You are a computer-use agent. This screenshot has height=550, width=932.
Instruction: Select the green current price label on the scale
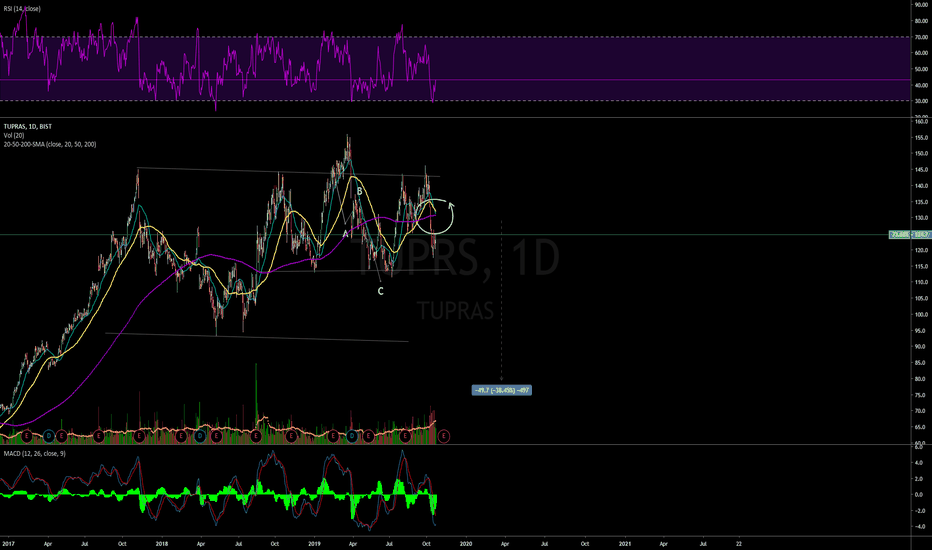(x=909, y=235)
